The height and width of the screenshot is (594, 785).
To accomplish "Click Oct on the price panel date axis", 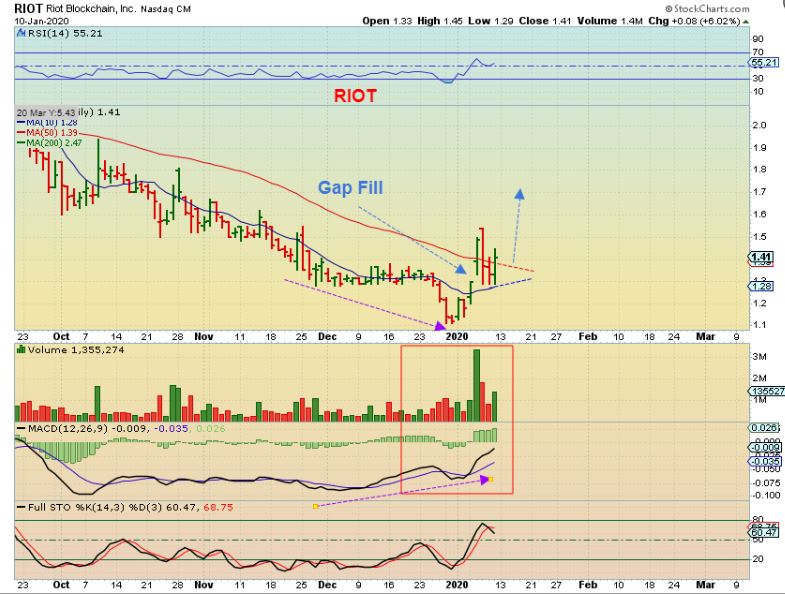I will pos(61,337).
